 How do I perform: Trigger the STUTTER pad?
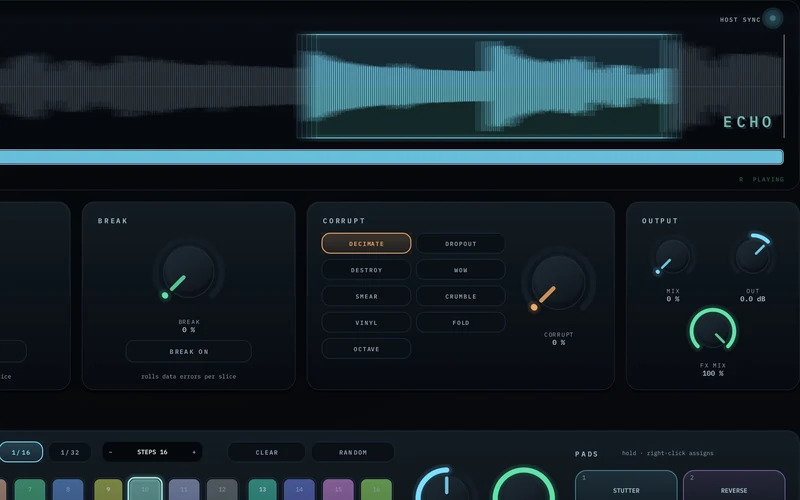626,485
